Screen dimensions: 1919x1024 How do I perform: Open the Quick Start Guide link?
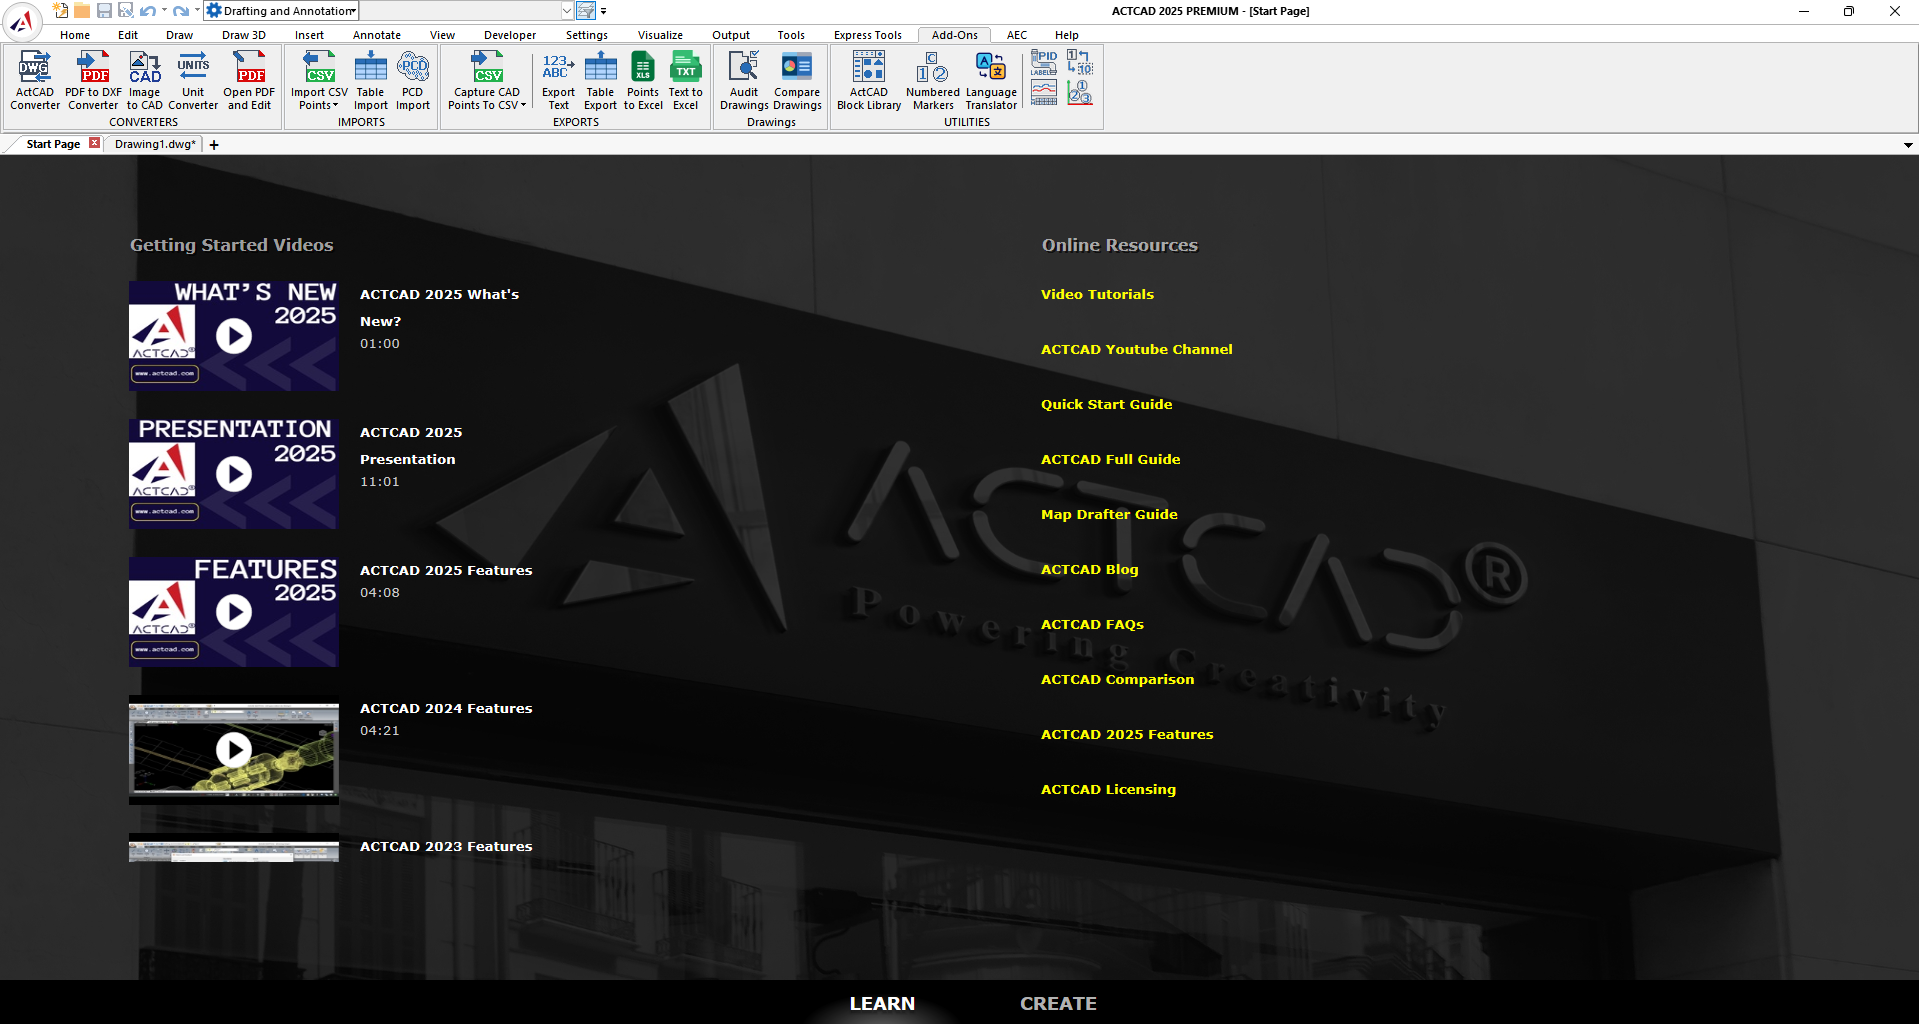click(x=1107, y=404)
